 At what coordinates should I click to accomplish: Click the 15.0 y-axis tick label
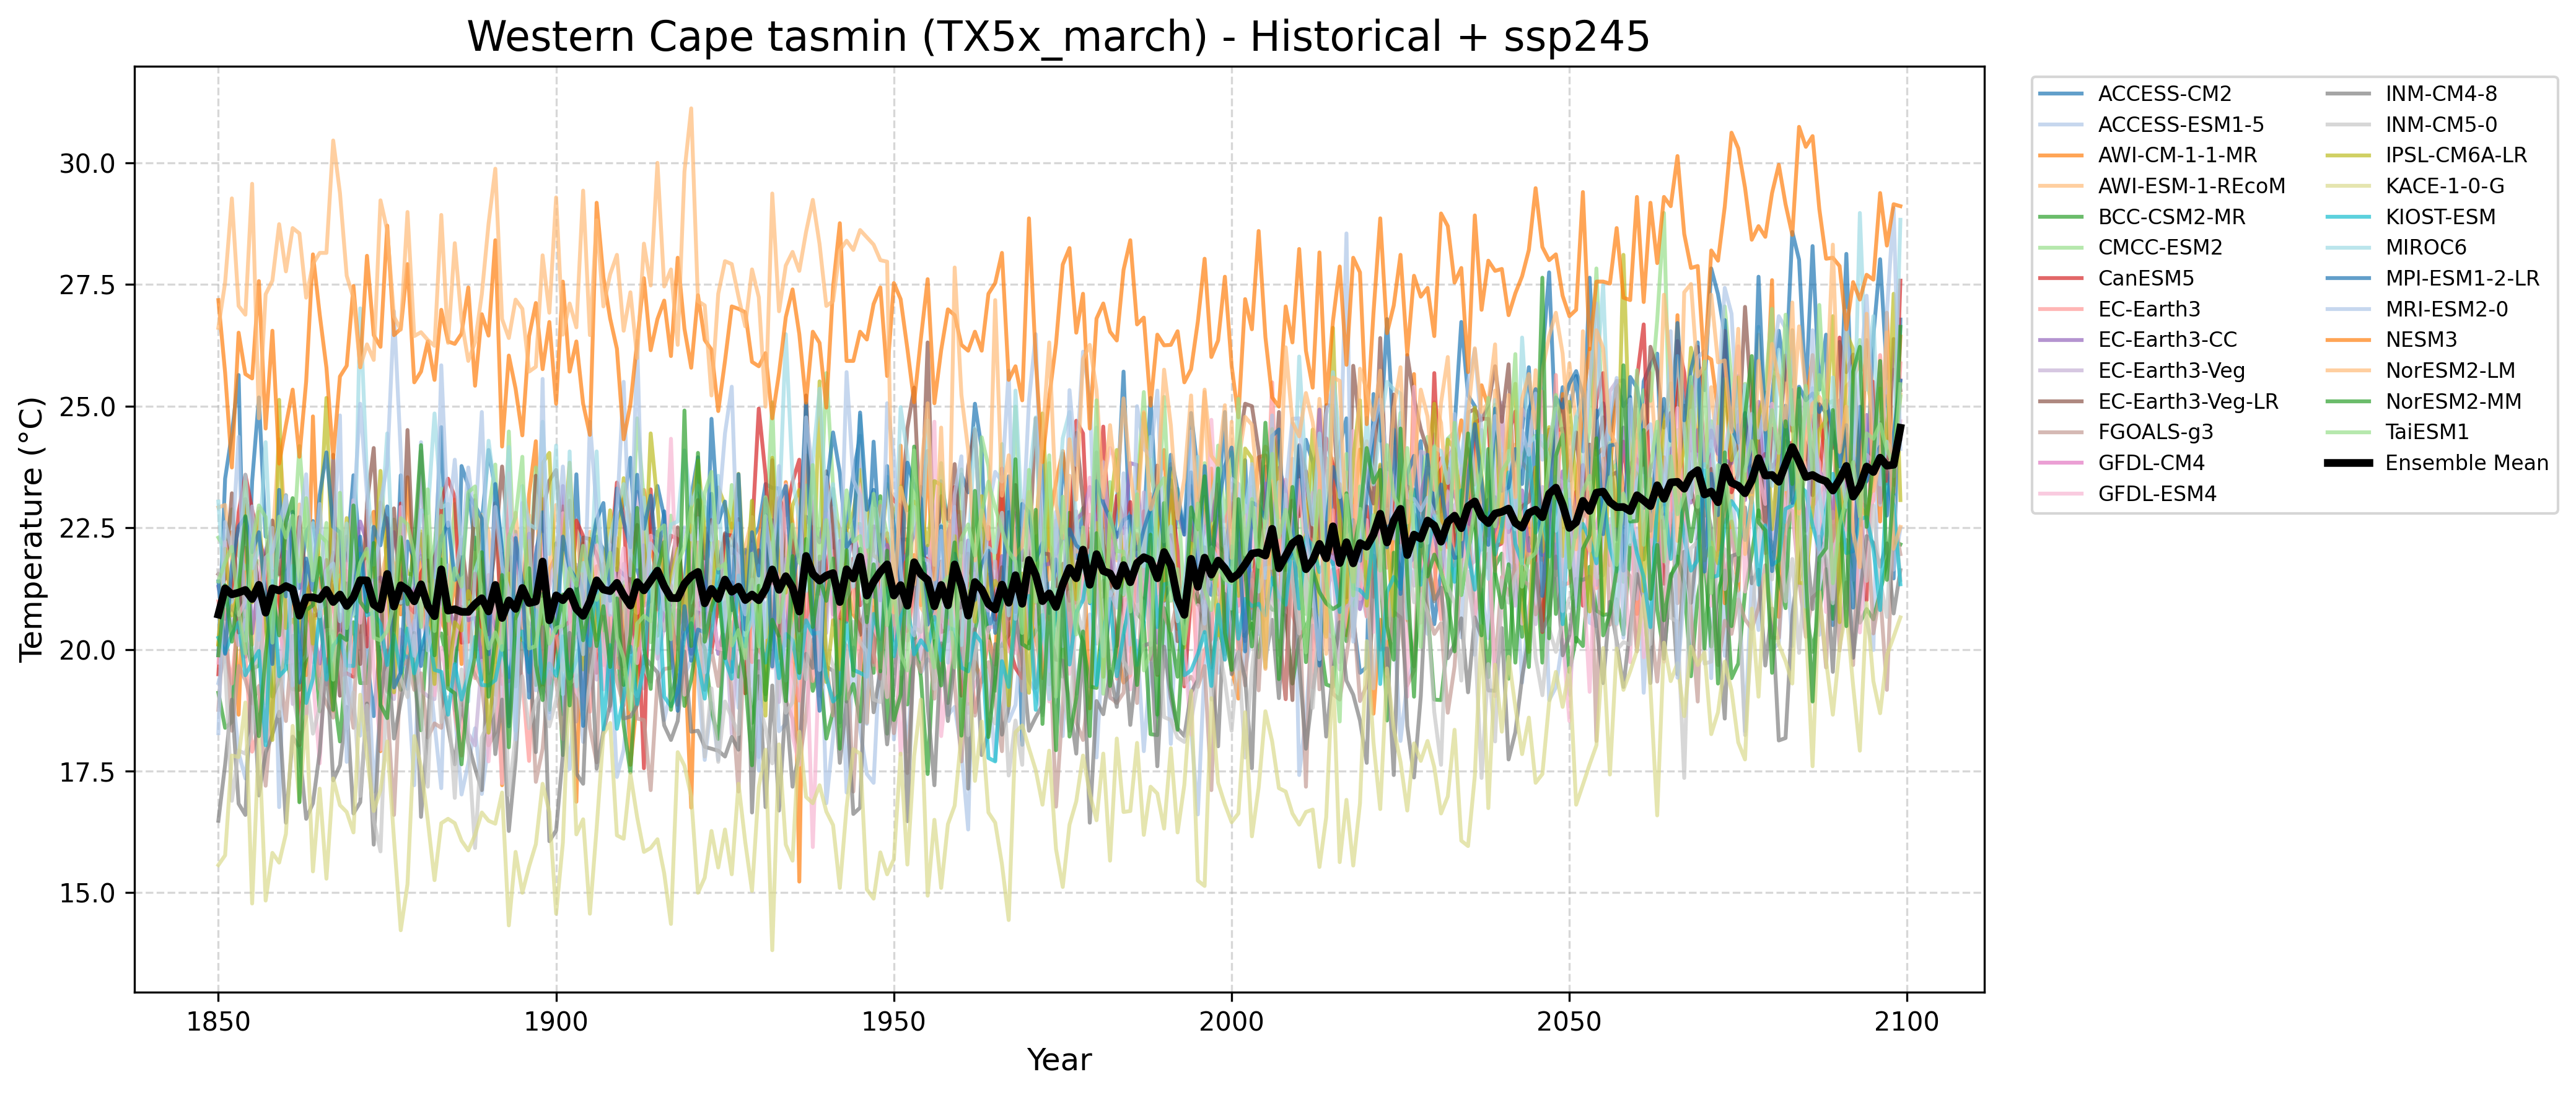coord(87,893)
